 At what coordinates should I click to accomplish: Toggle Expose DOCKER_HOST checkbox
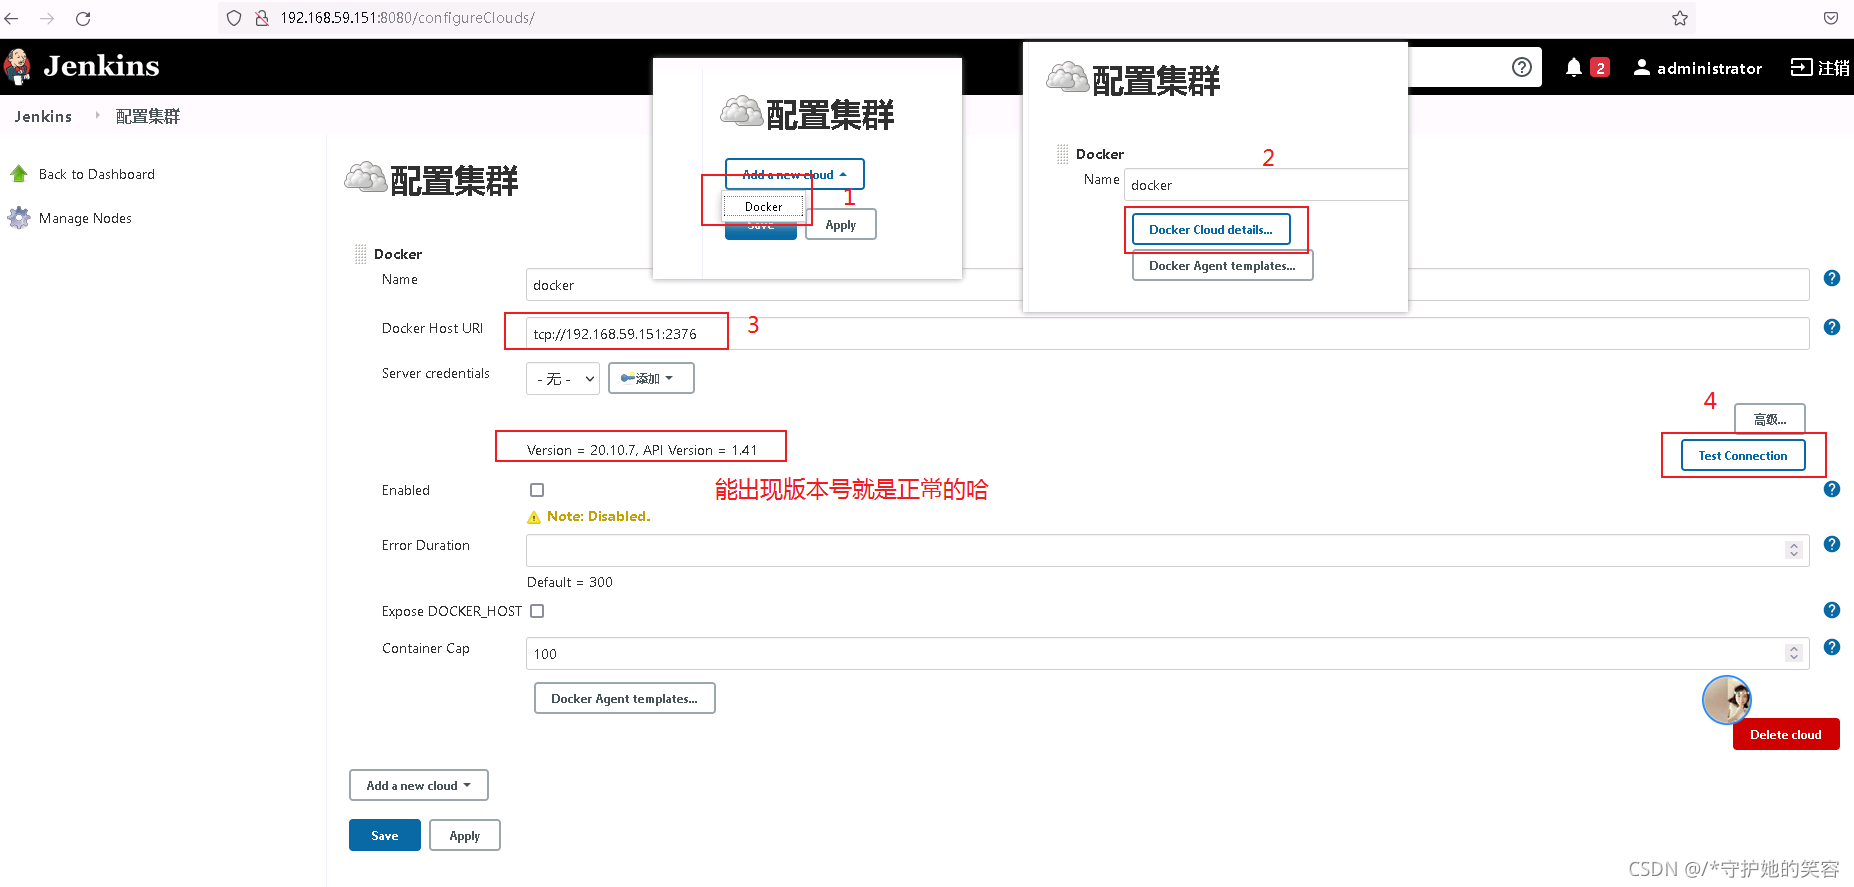[x=537, y=611]
